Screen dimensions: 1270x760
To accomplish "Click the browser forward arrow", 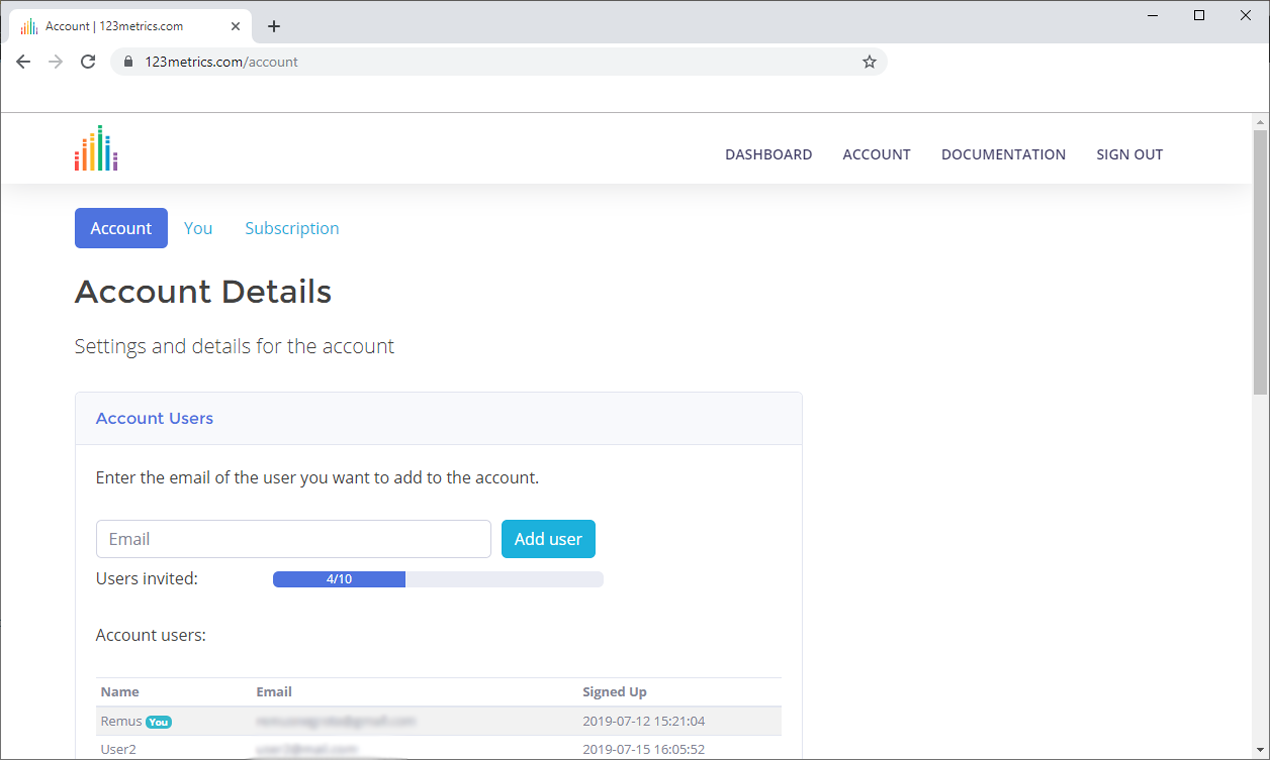I will [56, 62].
